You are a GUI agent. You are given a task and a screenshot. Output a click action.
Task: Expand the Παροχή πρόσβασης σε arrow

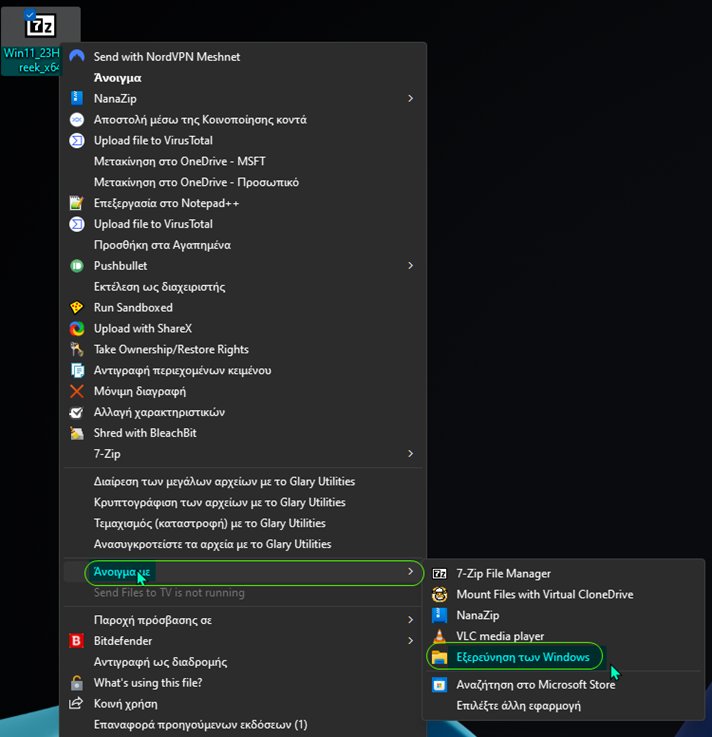pyautogui.click(x=410, y=620)
